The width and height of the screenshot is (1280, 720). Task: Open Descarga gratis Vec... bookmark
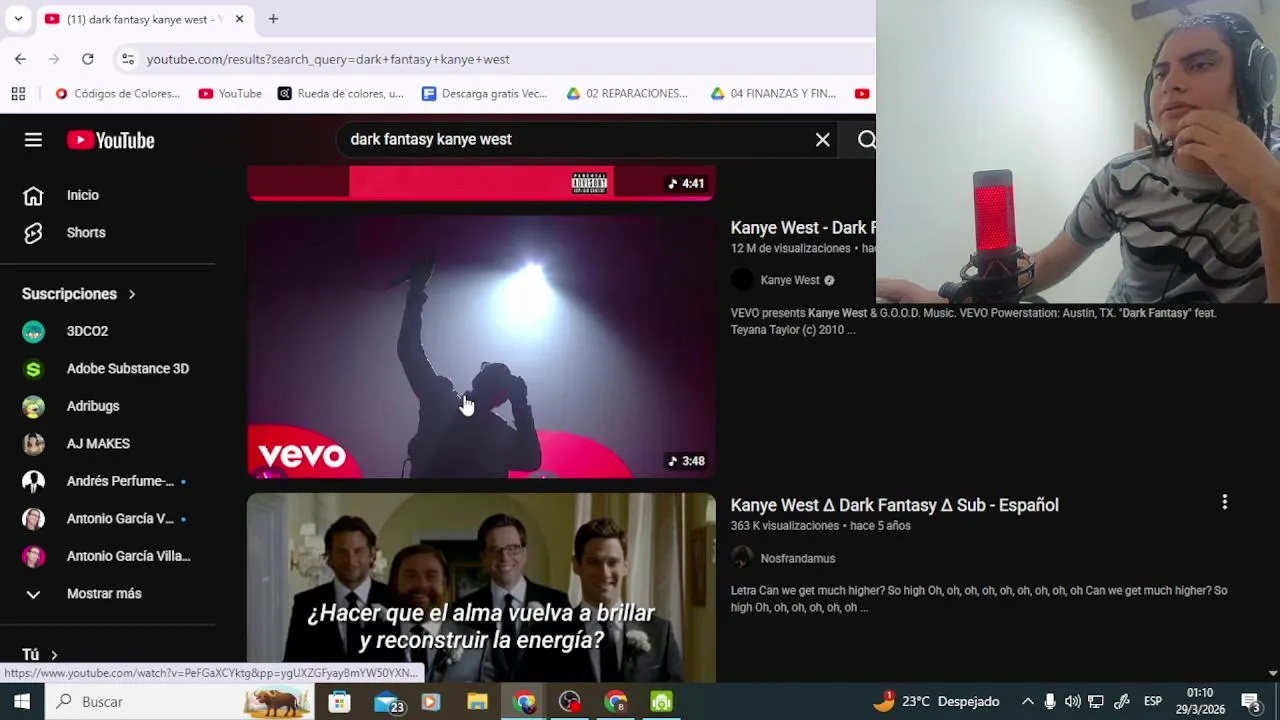[x=484, y=93]
